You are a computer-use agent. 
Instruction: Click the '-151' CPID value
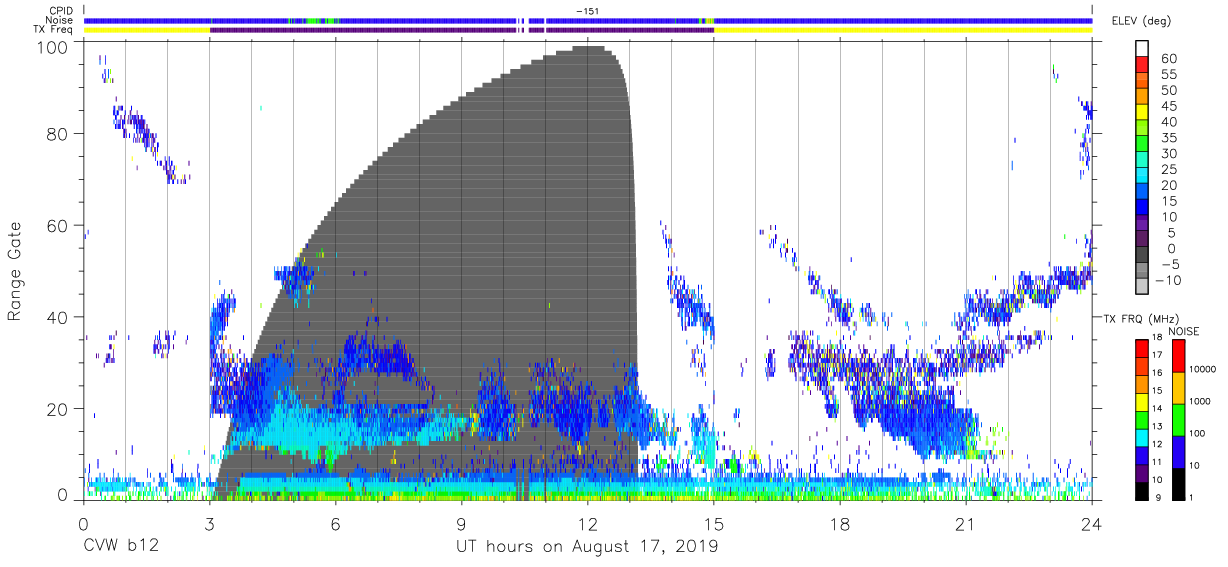(590, 11)
